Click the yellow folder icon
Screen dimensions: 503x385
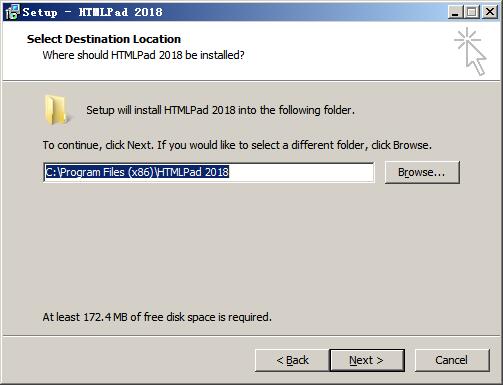[57, 110]
